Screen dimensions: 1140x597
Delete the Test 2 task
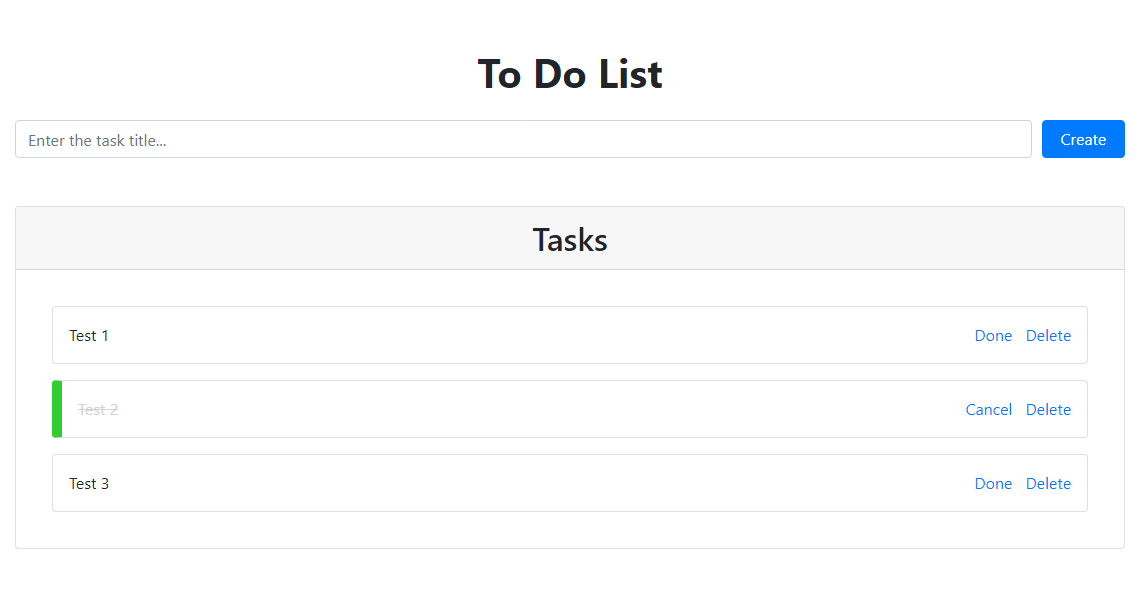click(x=1048, y=409)
